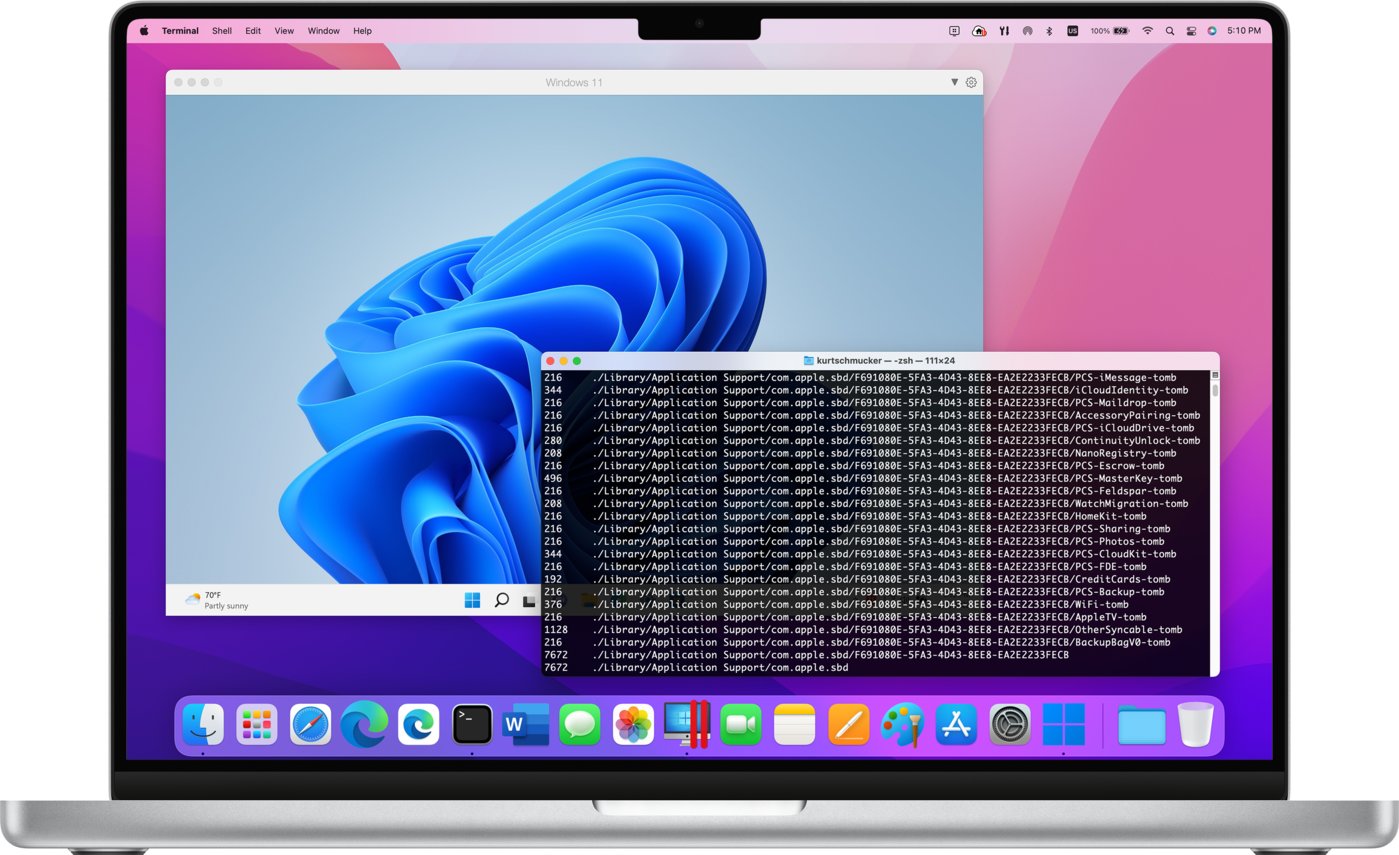
Task: Click Parallels Desktop icon in the Dock
Action: point(687,724)
